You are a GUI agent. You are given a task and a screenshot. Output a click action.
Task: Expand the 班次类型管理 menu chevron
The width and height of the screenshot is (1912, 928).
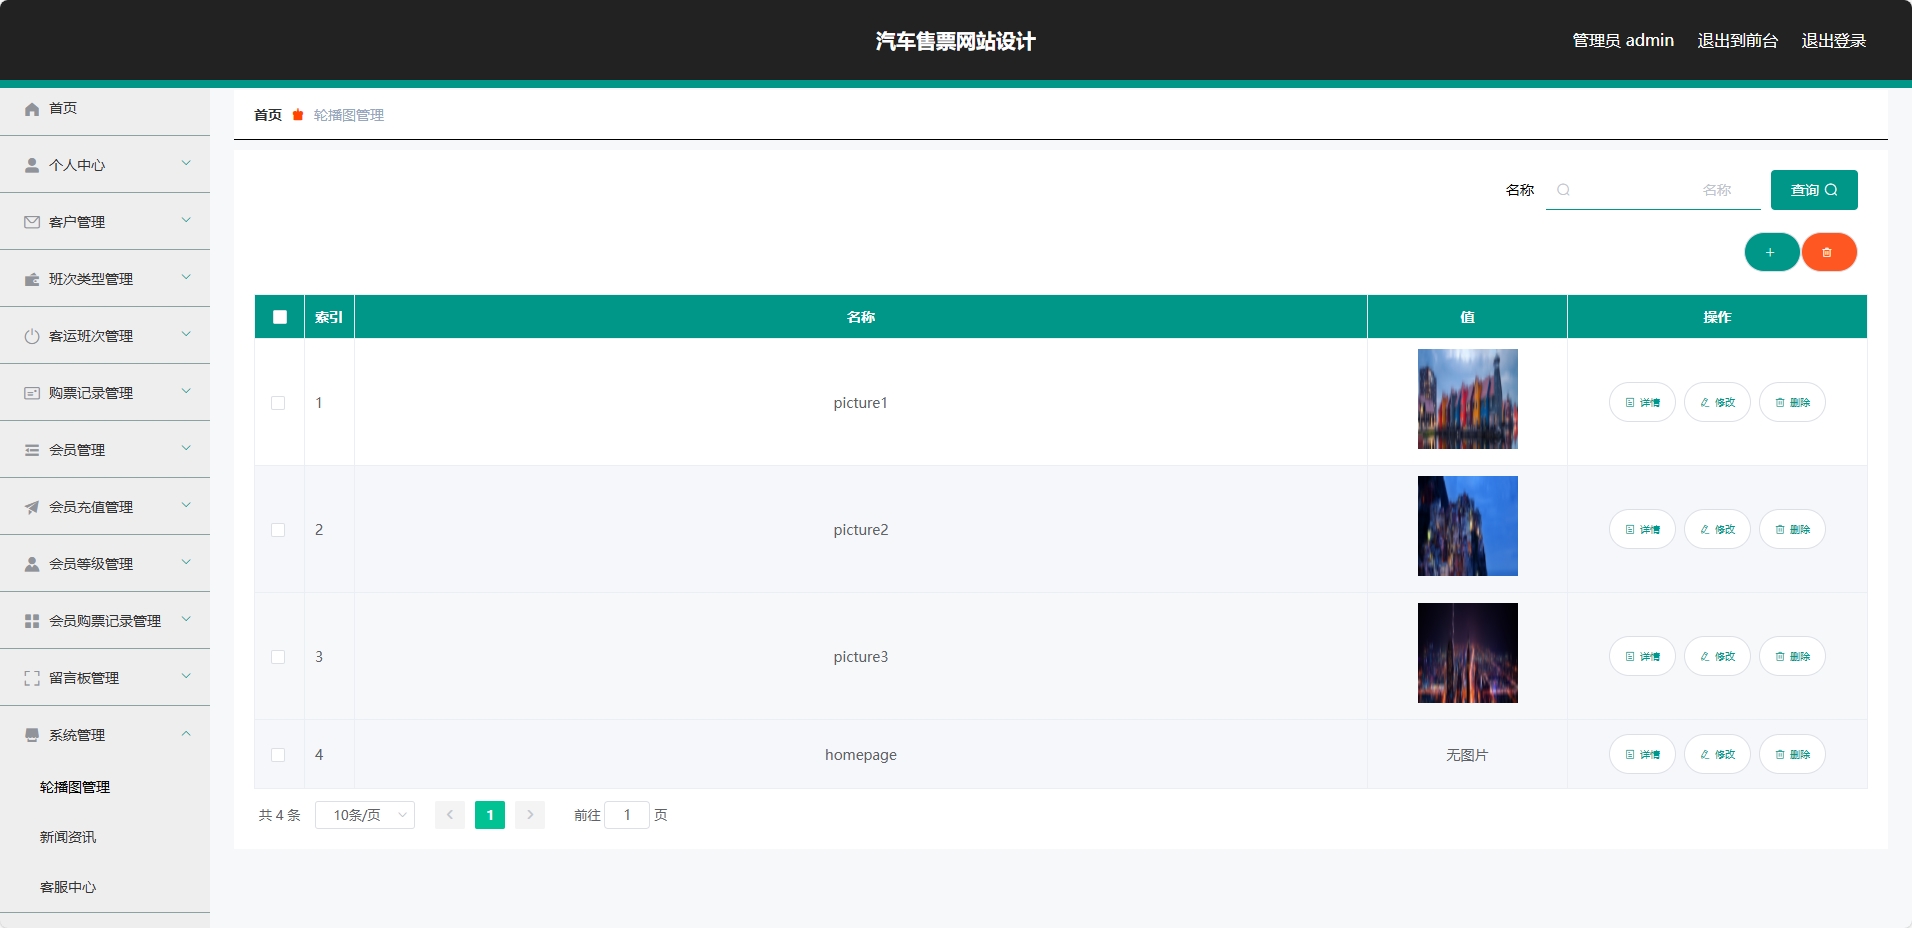[186, 277]
